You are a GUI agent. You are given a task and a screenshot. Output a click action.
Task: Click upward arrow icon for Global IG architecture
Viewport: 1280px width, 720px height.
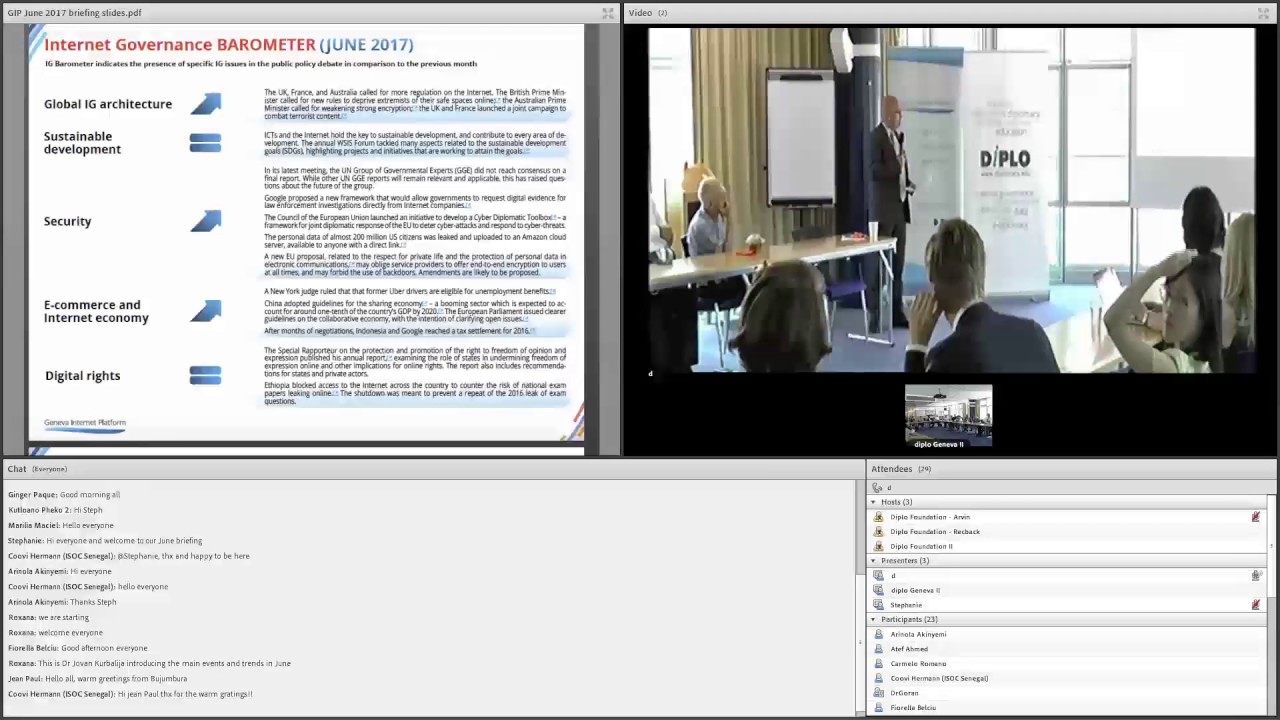click(205, 104)
